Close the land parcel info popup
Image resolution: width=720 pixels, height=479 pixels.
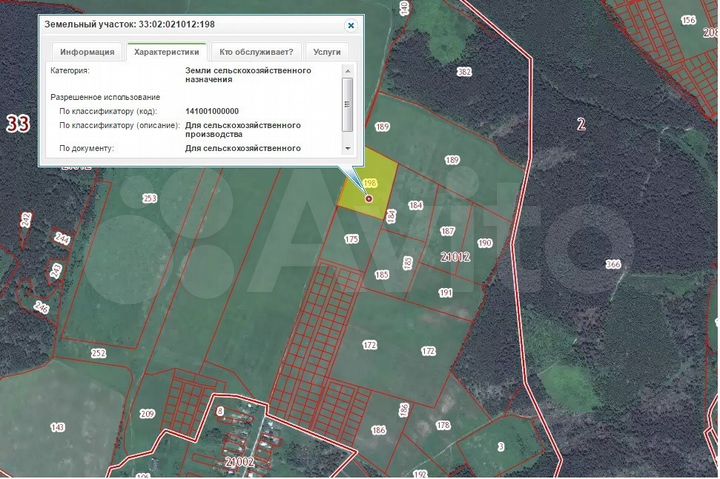point(350,24)
